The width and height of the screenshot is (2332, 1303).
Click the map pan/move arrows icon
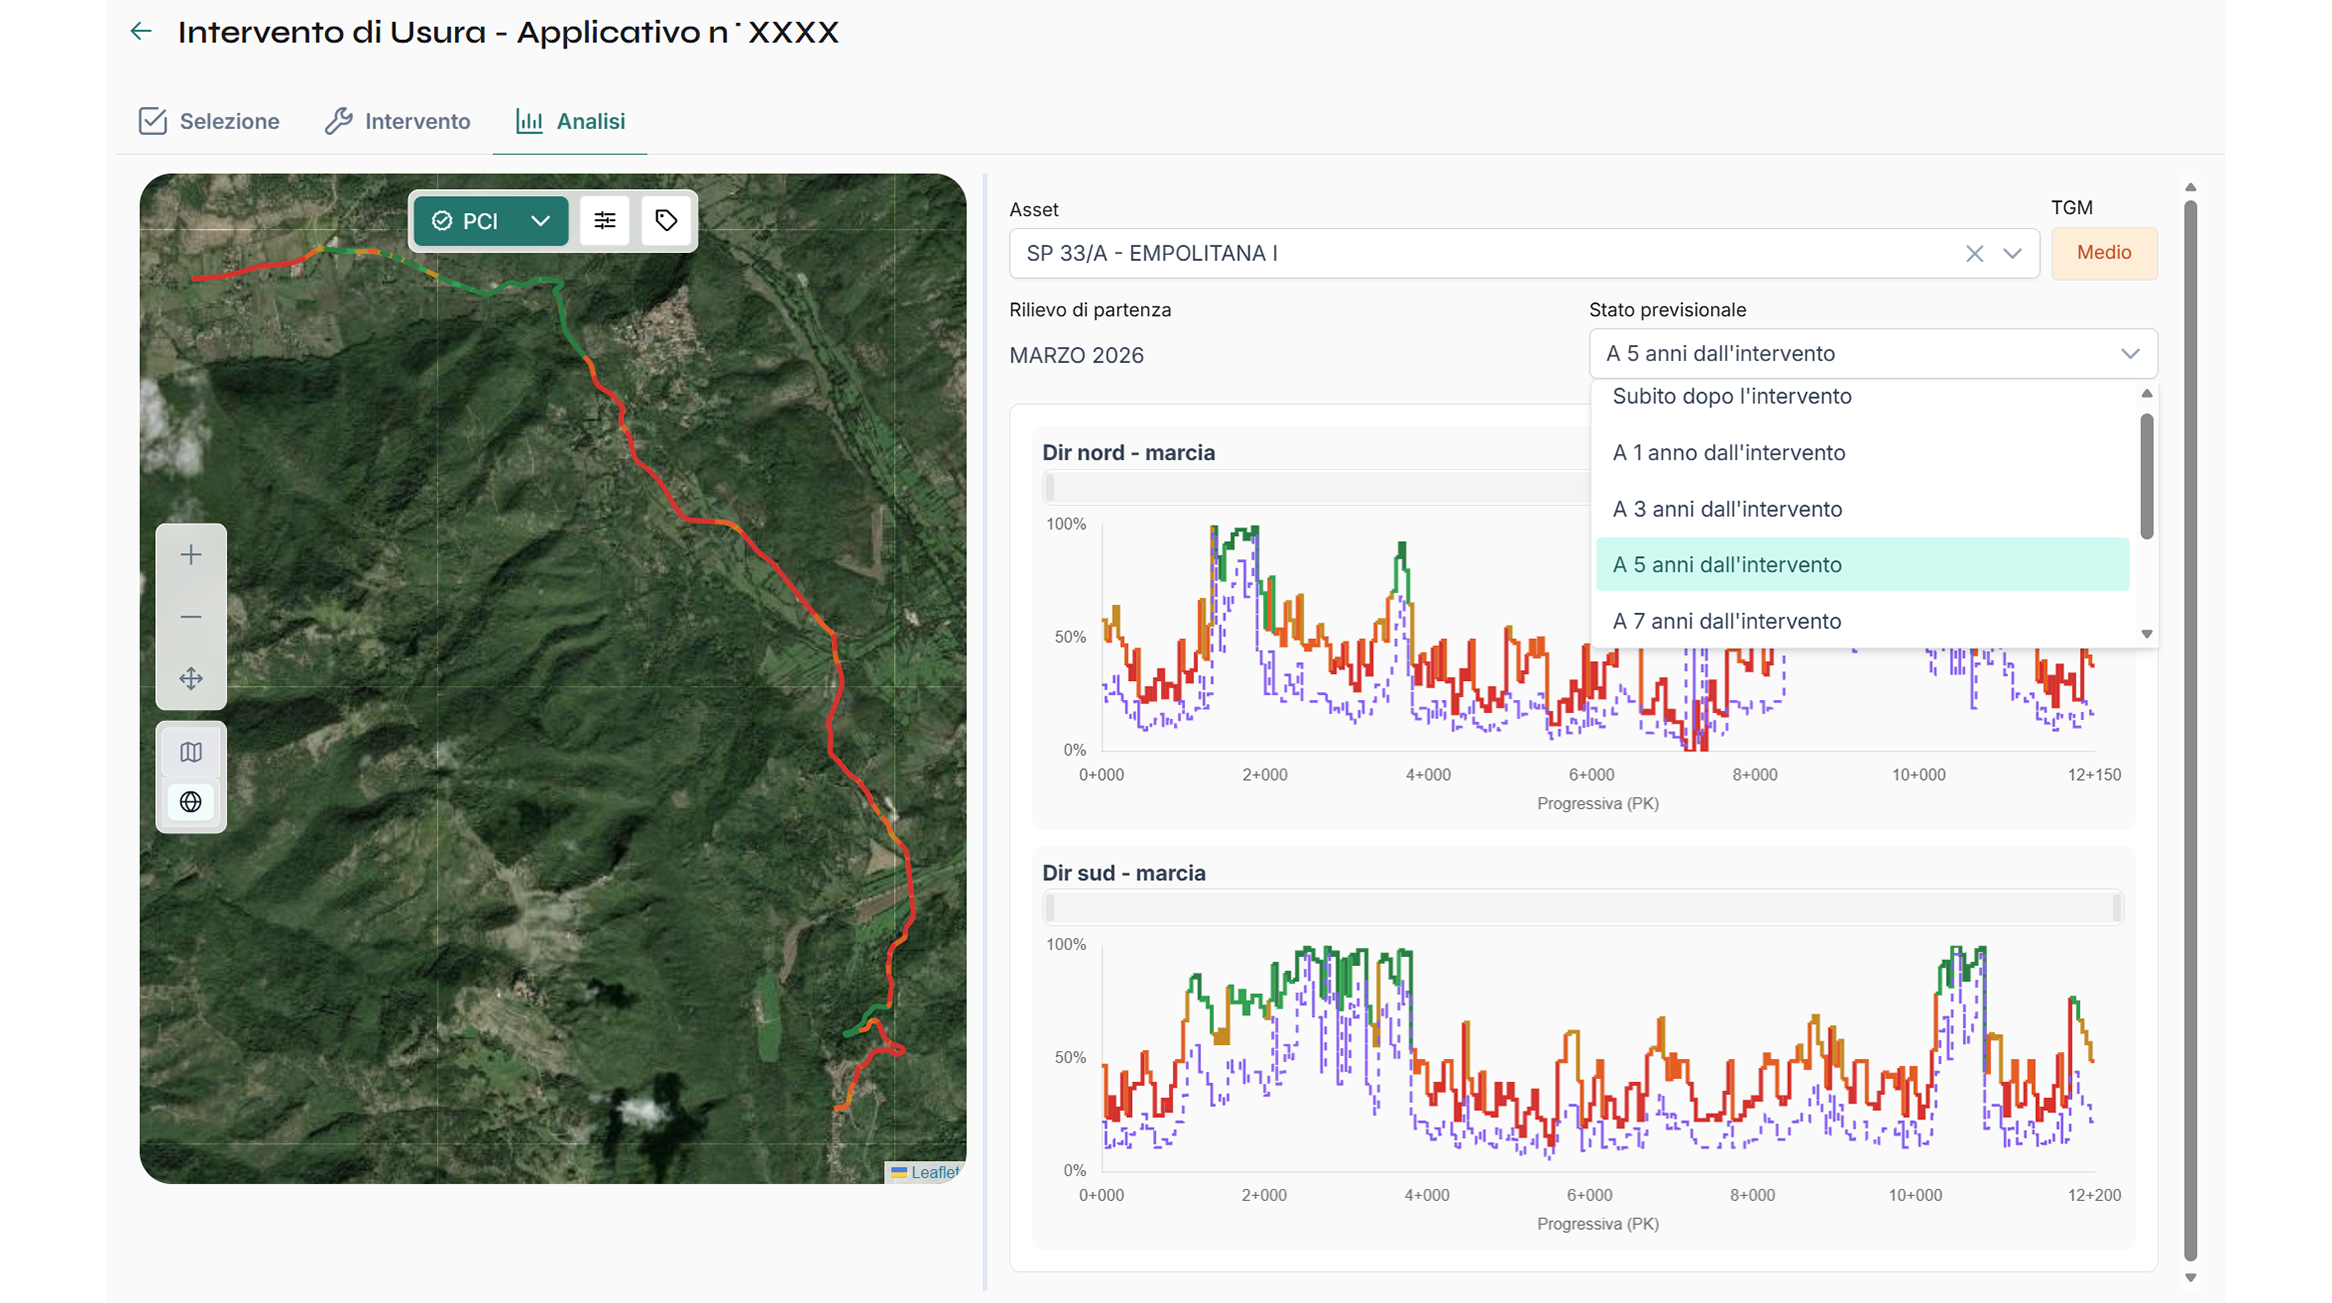coord(191,679)
